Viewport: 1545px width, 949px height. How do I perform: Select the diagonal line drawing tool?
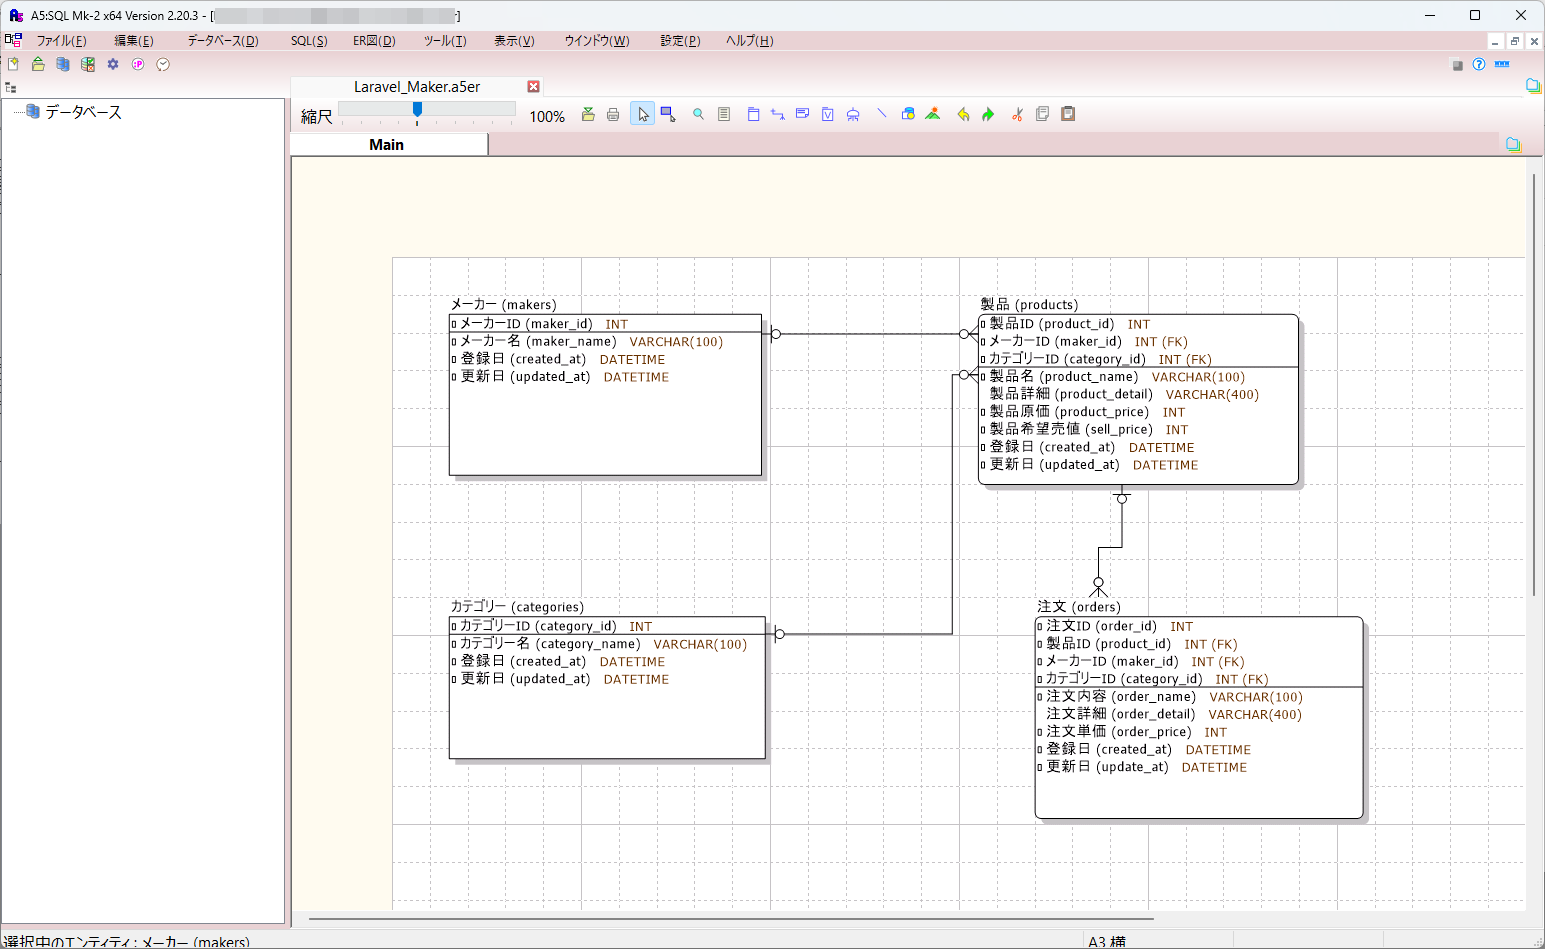tap(881, 114)
